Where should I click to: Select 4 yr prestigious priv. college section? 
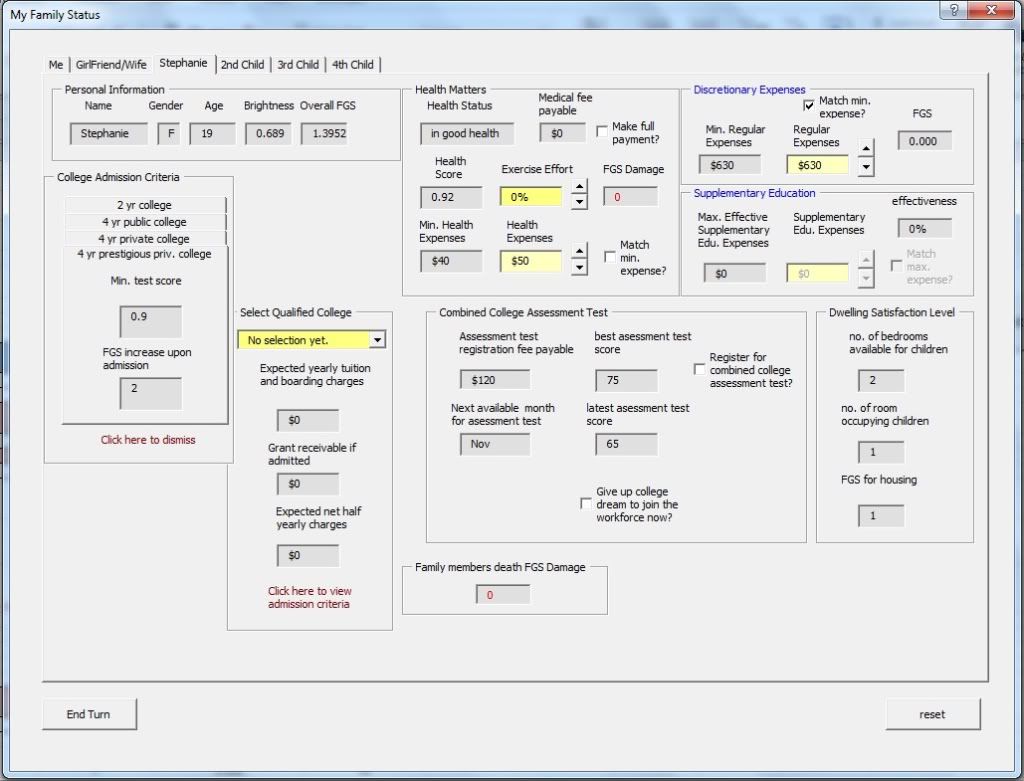point(144,254)
